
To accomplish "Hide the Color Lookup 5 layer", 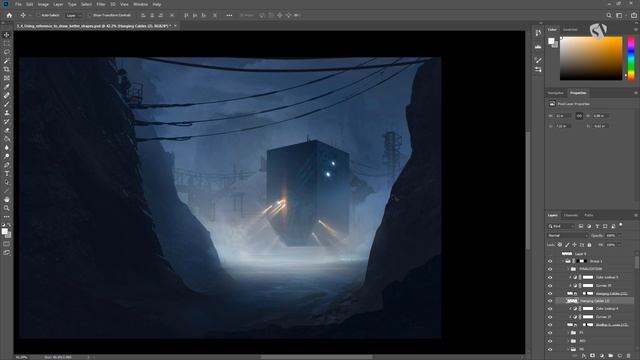I will pos(550,277).
